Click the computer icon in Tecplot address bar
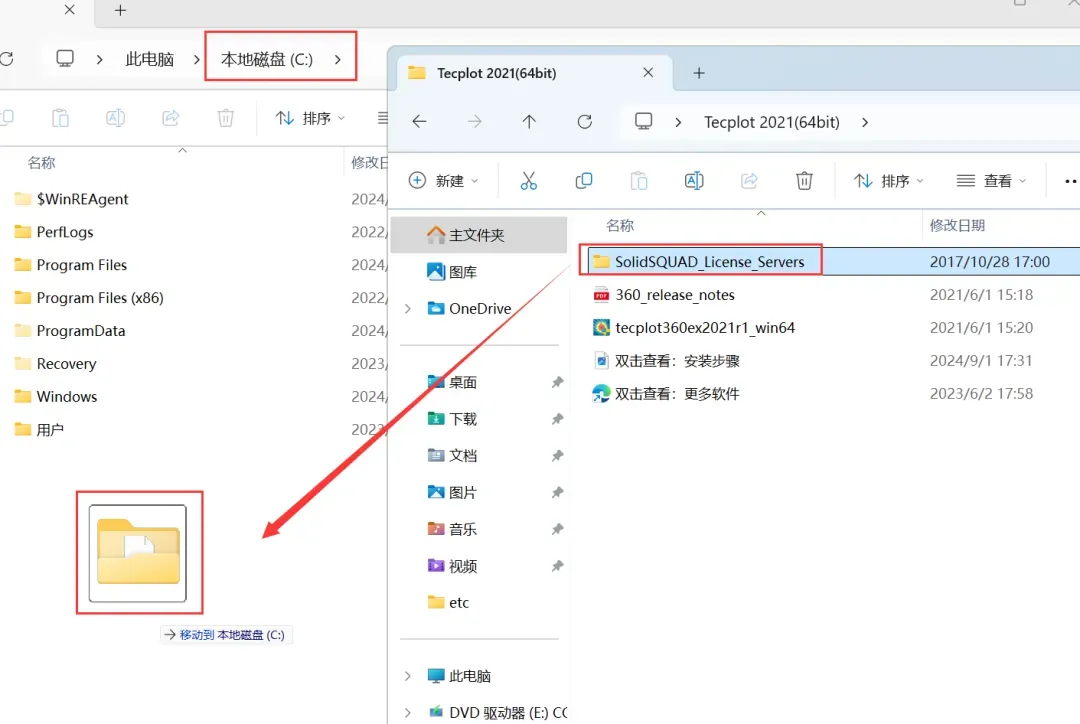 (643, 122)
